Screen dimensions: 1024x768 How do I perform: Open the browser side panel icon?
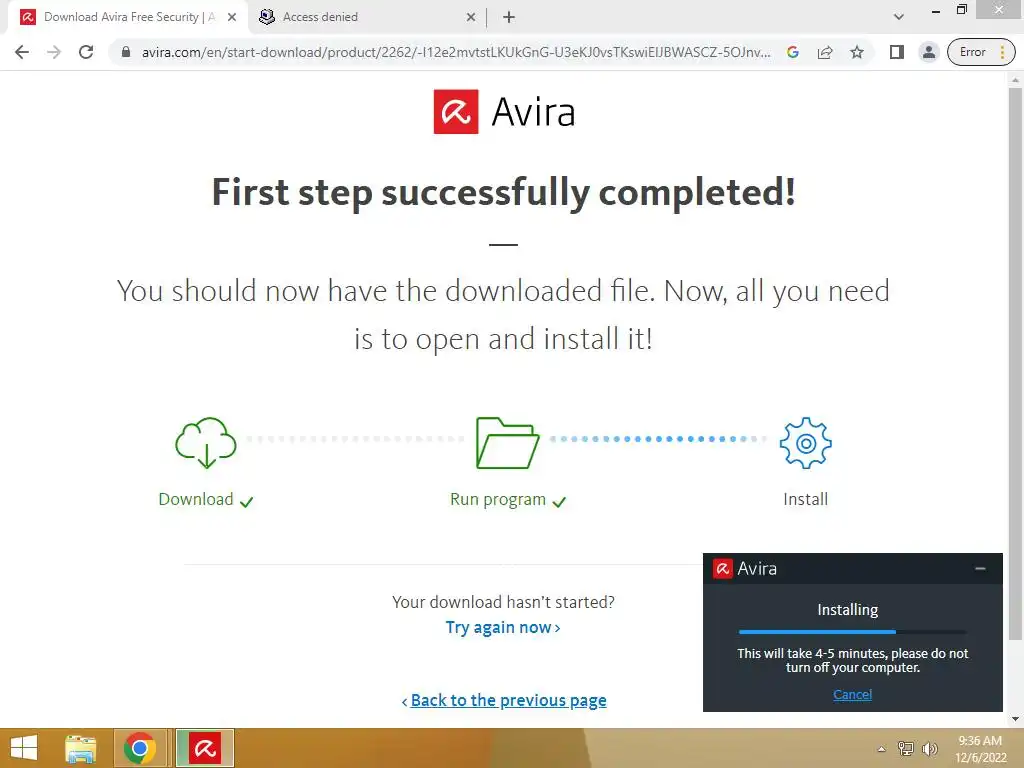(x=897, y=52)
